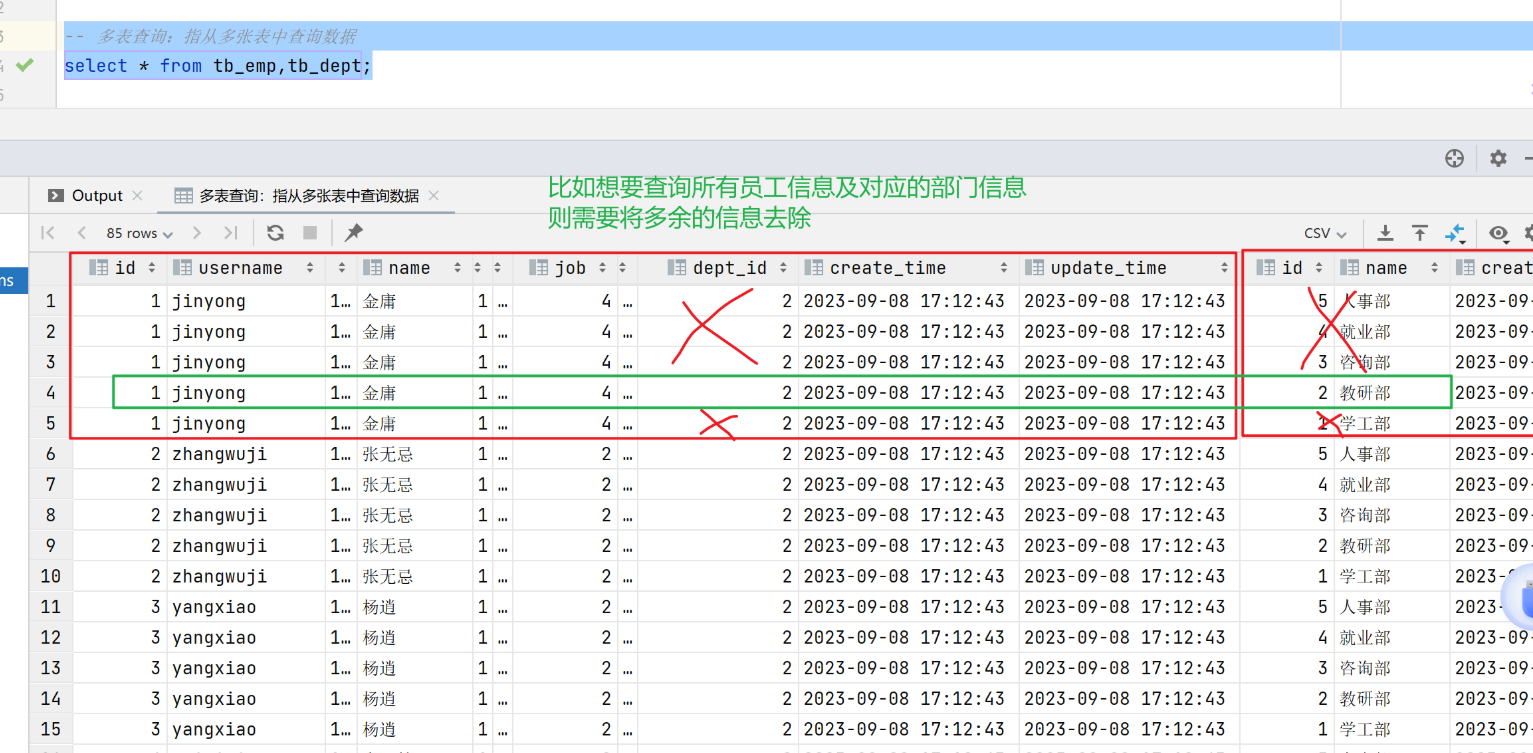Reload the query result page
1533x753 pixels.
pyautogui.click(x=275, y=233)
